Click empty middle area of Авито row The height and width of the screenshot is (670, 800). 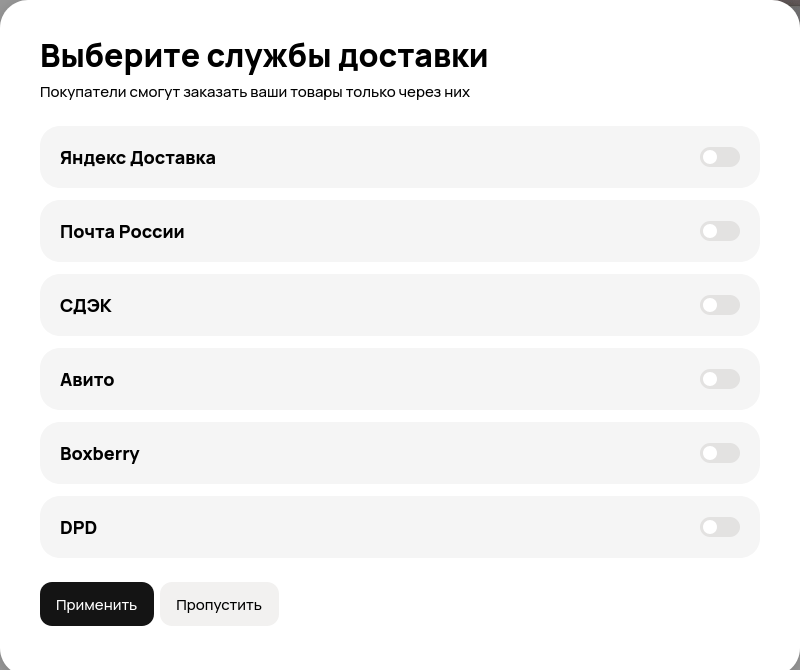(x=400, y=379)
